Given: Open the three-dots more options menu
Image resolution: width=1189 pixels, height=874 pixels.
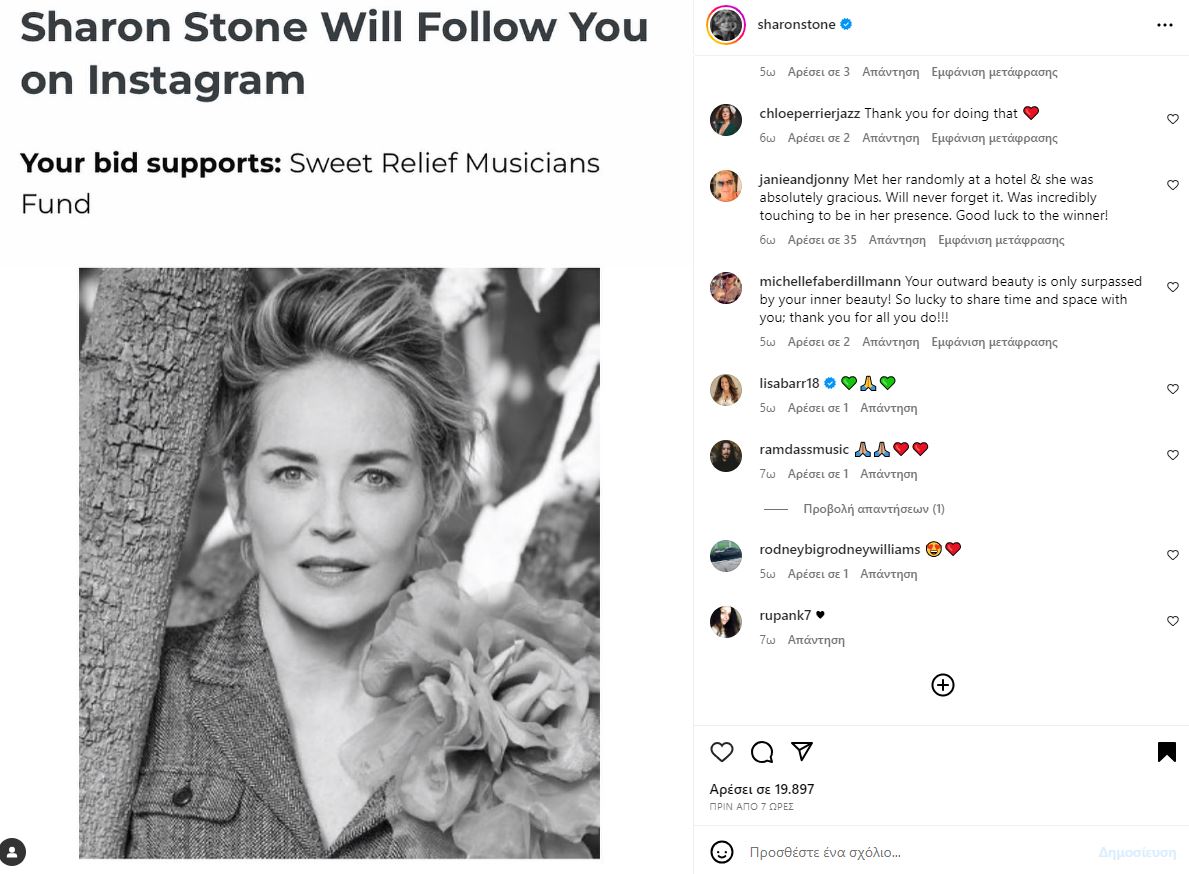Looking at the screenshot, I should pyautogui.click(x=1164, y=25).
